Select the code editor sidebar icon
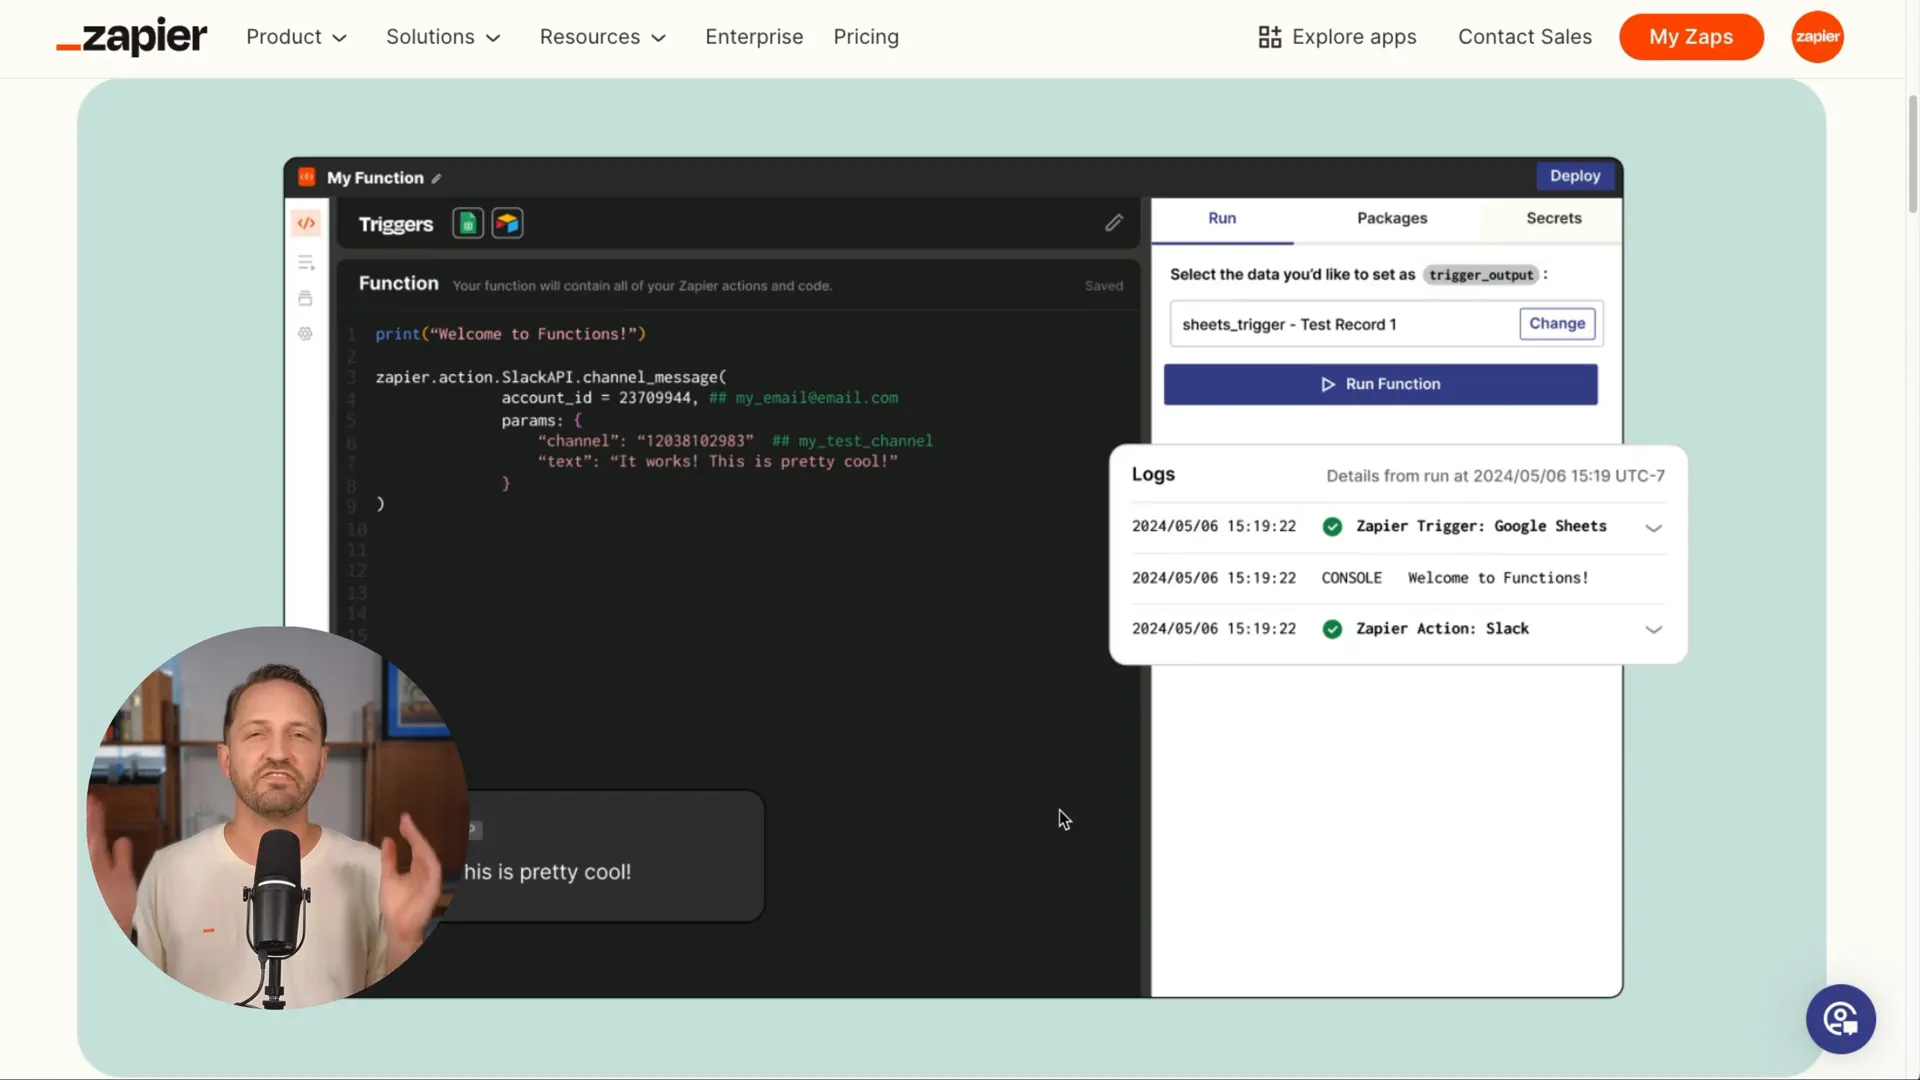This screenshot has height=1080, width=1920. [x=306, y=223]
